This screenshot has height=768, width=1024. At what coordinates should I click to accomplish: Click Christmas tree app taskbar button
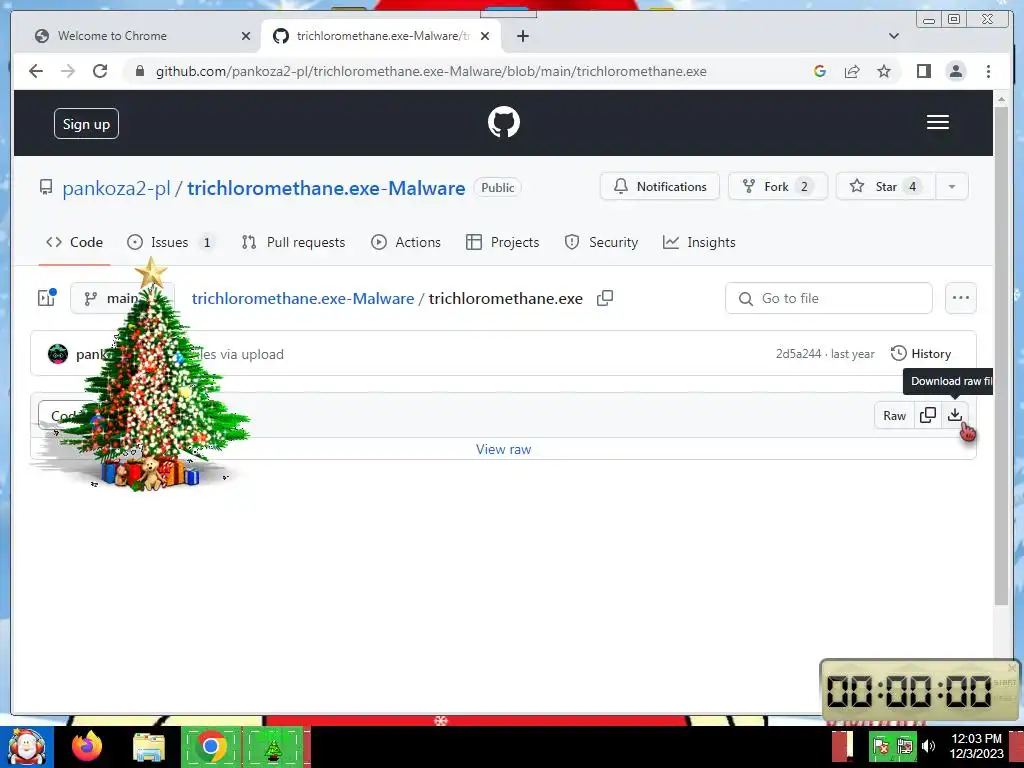click(273, 746)
